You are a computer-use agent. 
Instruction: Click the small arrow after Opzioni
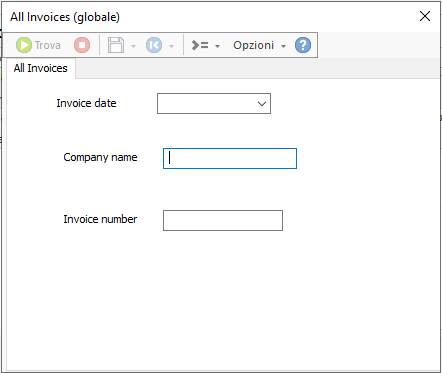(283, 46)
